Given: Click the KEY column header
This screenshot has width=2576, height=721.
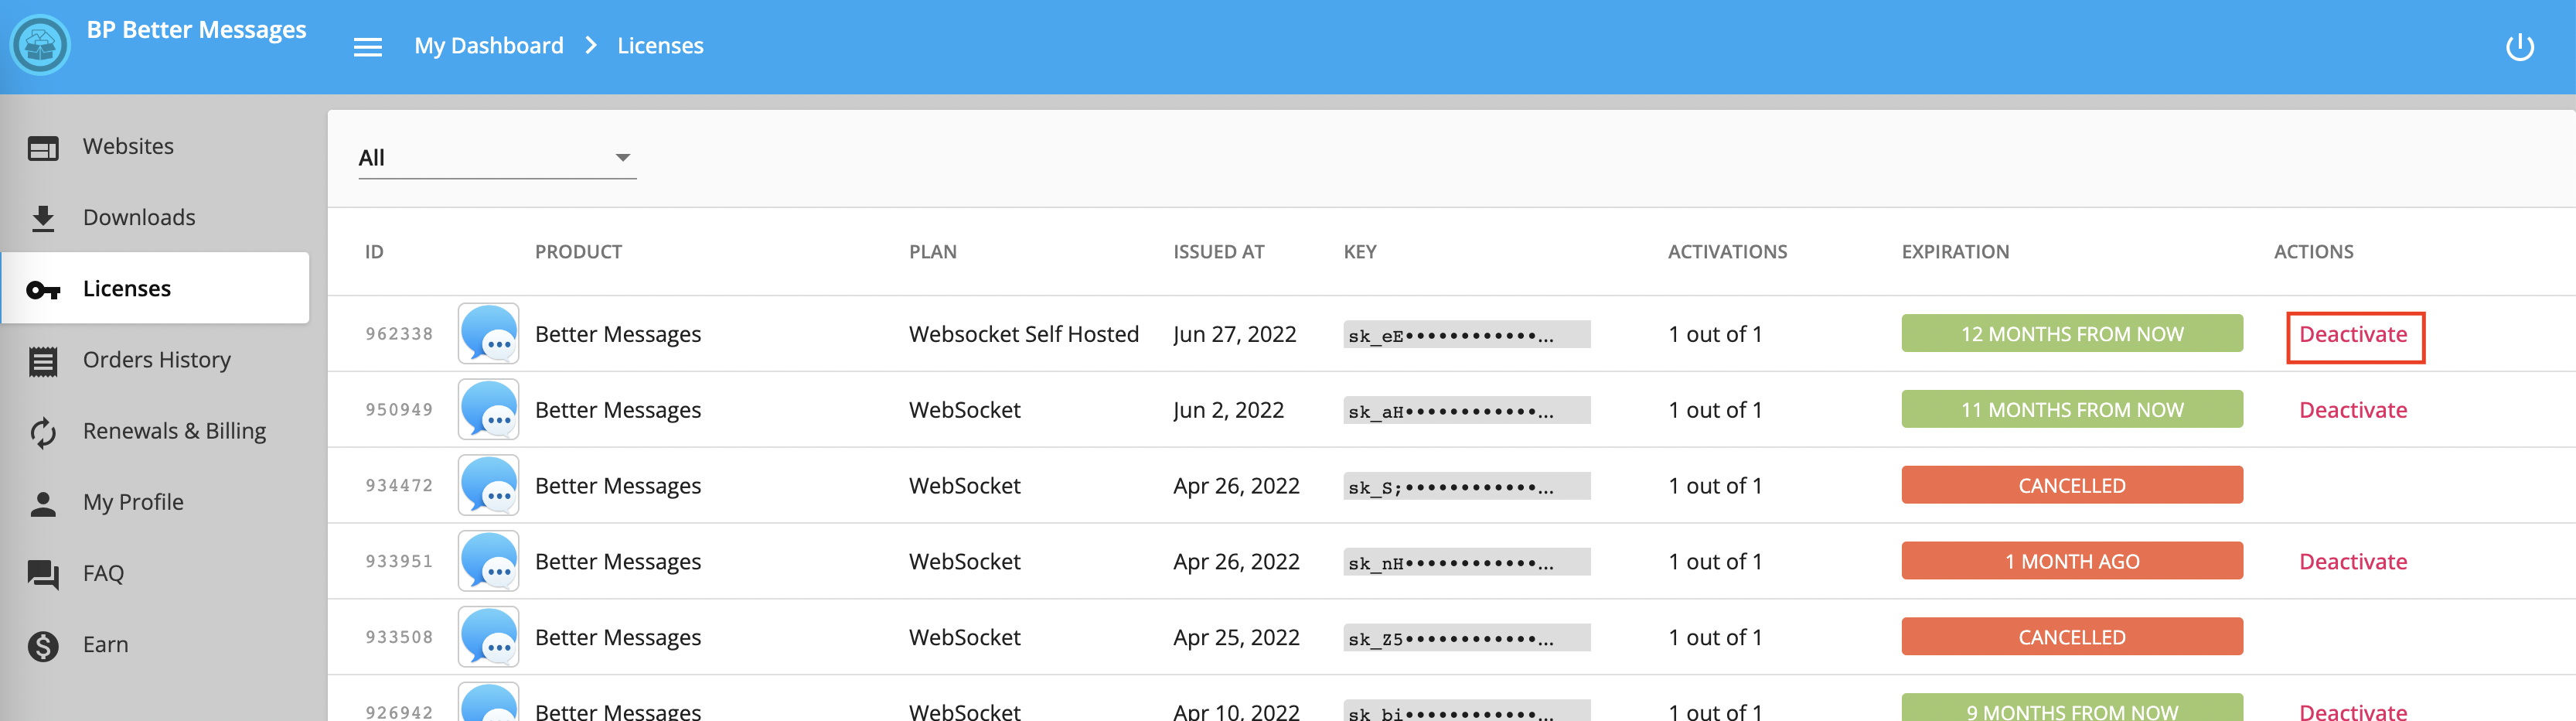Looking at the screenshot, I should (x=1359, y=252).
